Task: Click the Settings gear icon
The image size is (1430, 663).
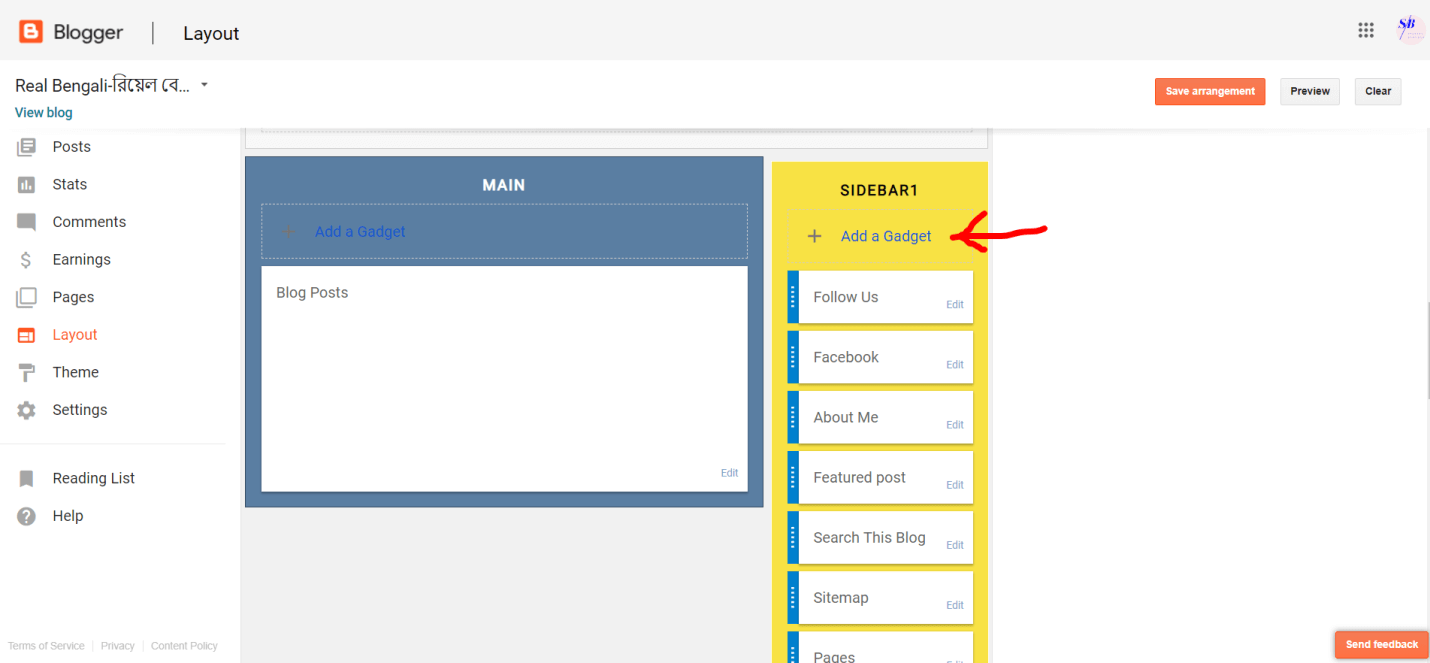Action: click(27, 410)
